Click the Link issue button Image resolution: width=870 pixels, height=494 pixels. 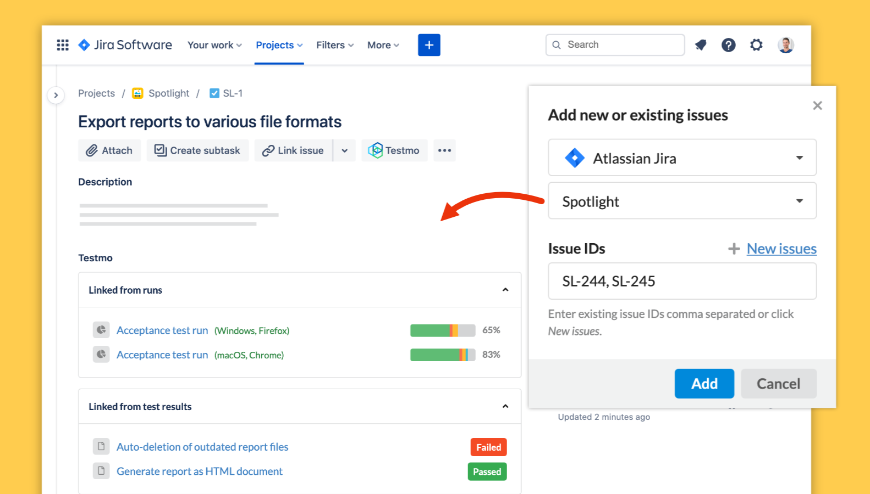[x=294, y=150]
